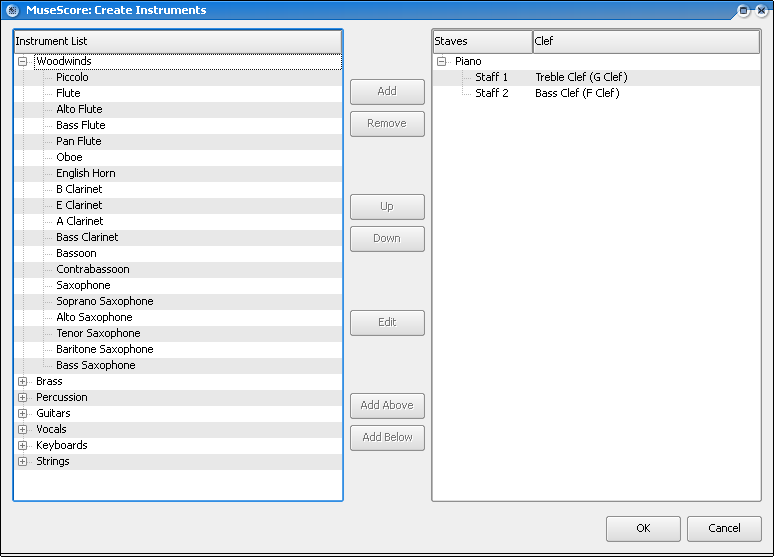The image size is (774, 557).
Task: Maximize the Create Instruments window
Action: click(x=743, y=10)
